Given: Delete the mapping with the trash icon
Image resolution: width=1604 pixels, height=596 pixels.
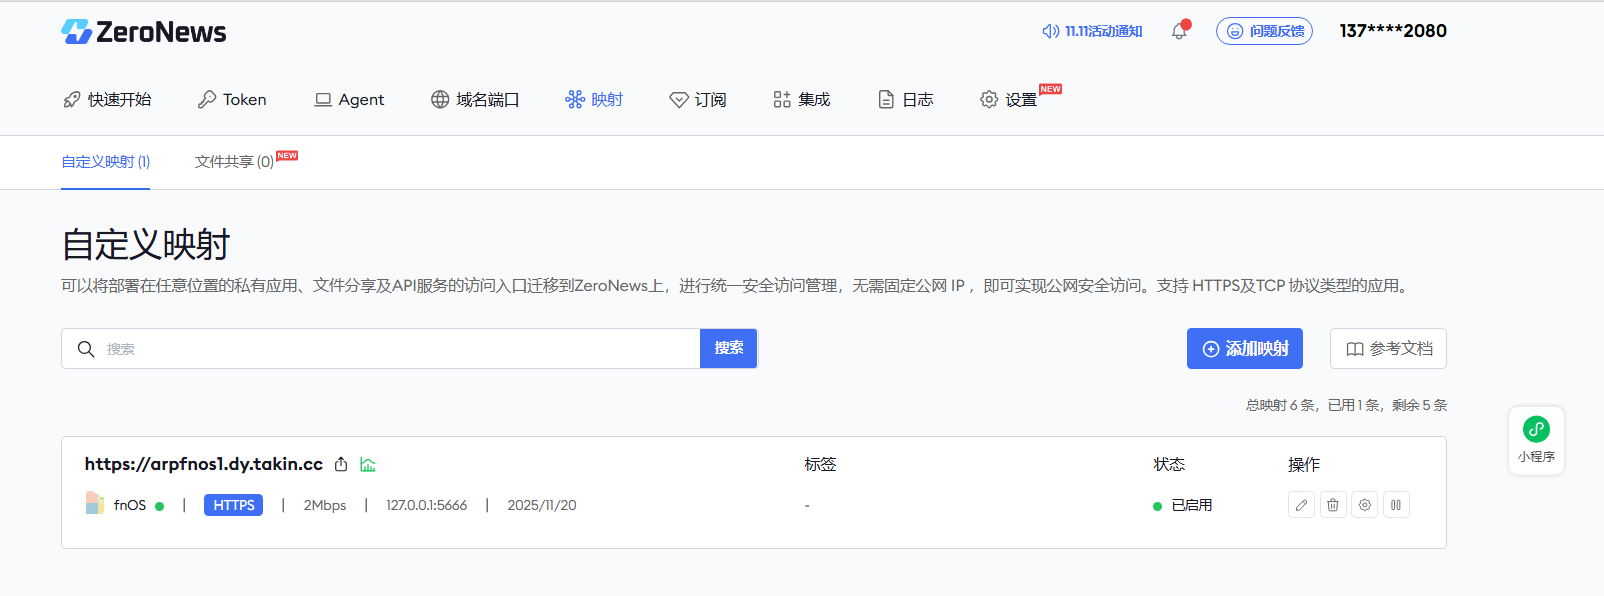Looking at the screenshot, I should pyautogui.click(x=1333, y=505).
